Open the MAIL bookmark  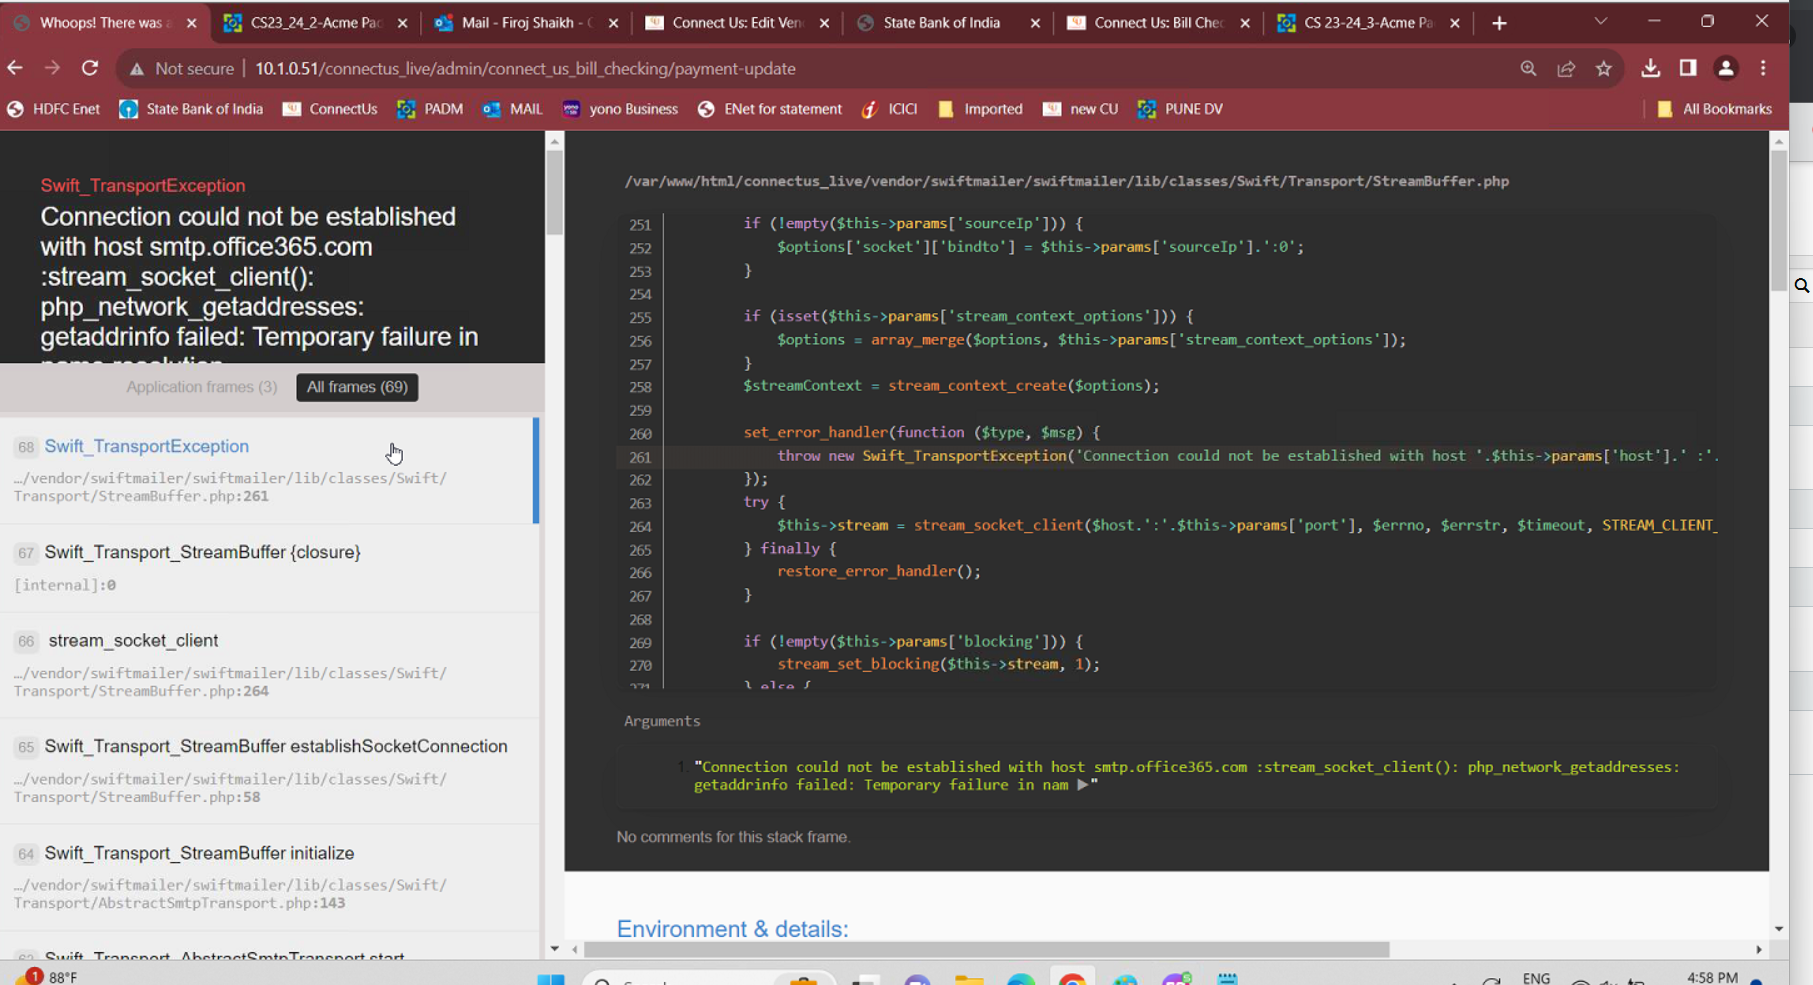click(x=512, y=109)
